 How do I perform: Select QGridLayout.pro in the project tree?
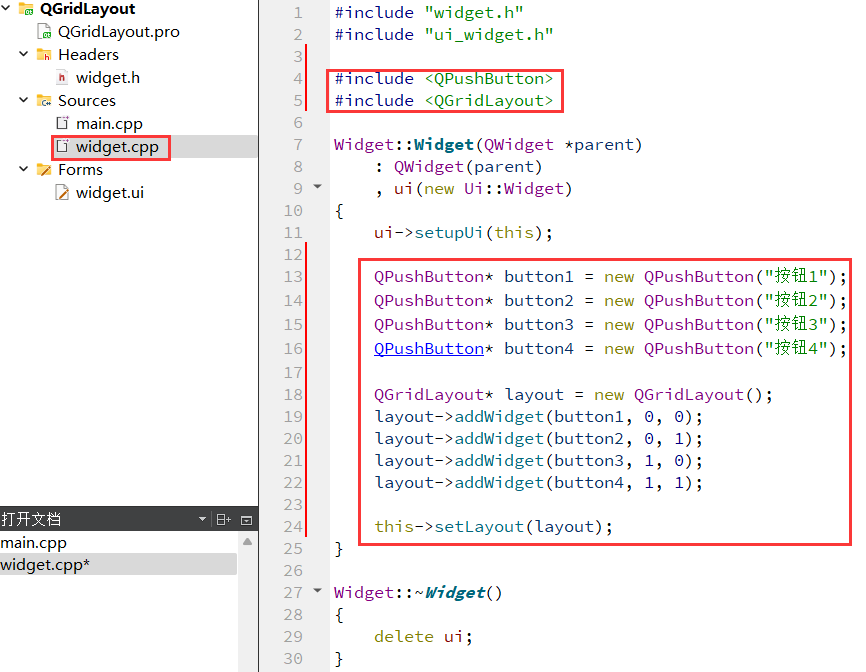(x=119, y=31)
